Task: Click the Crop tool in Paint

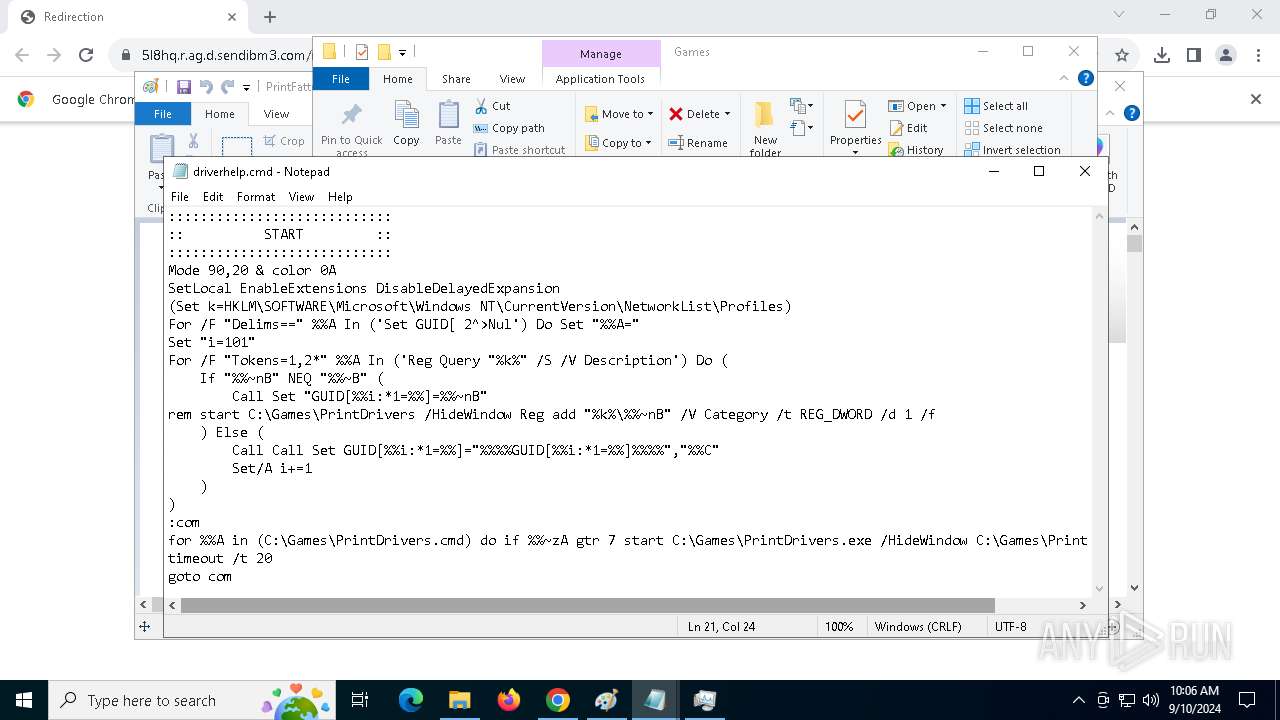Action: [x=284, y=141]
